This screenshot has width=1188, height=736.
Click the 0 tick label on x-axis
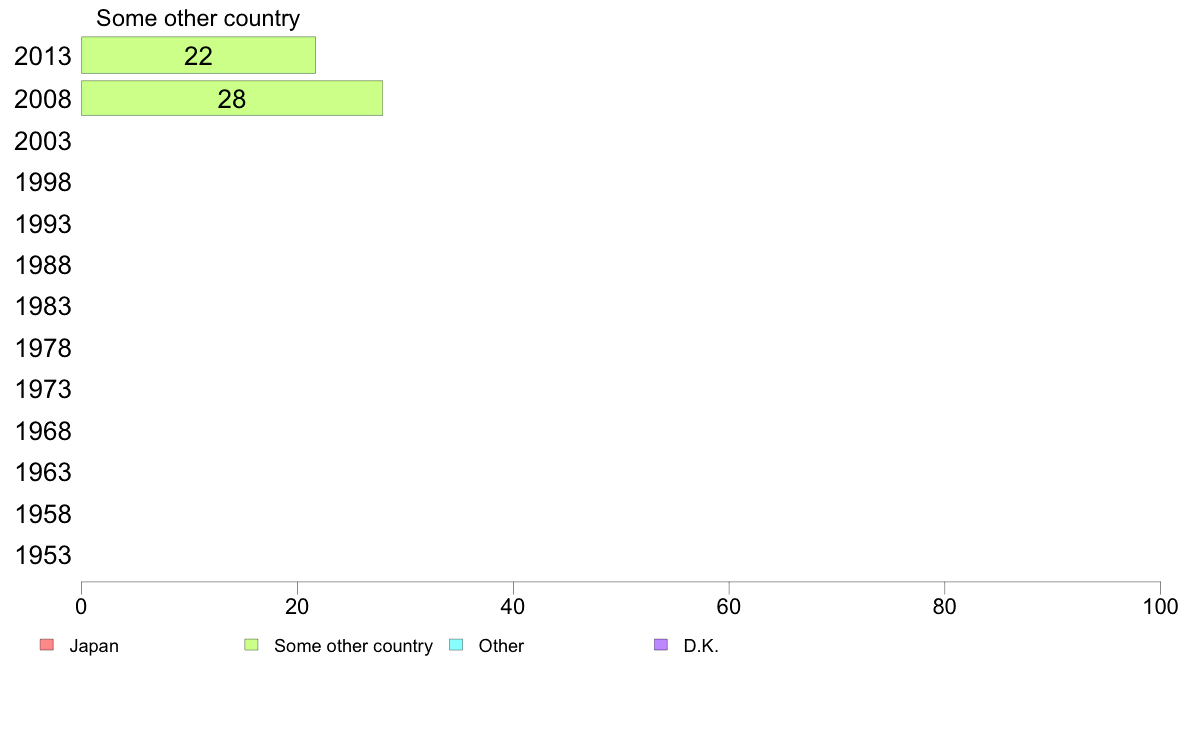click(x=81, y=606)
